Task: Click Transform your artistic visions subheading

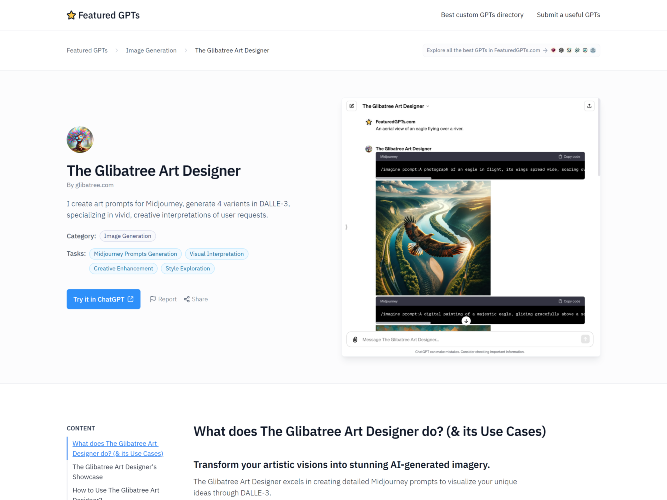Action: [x=342, y=465]
